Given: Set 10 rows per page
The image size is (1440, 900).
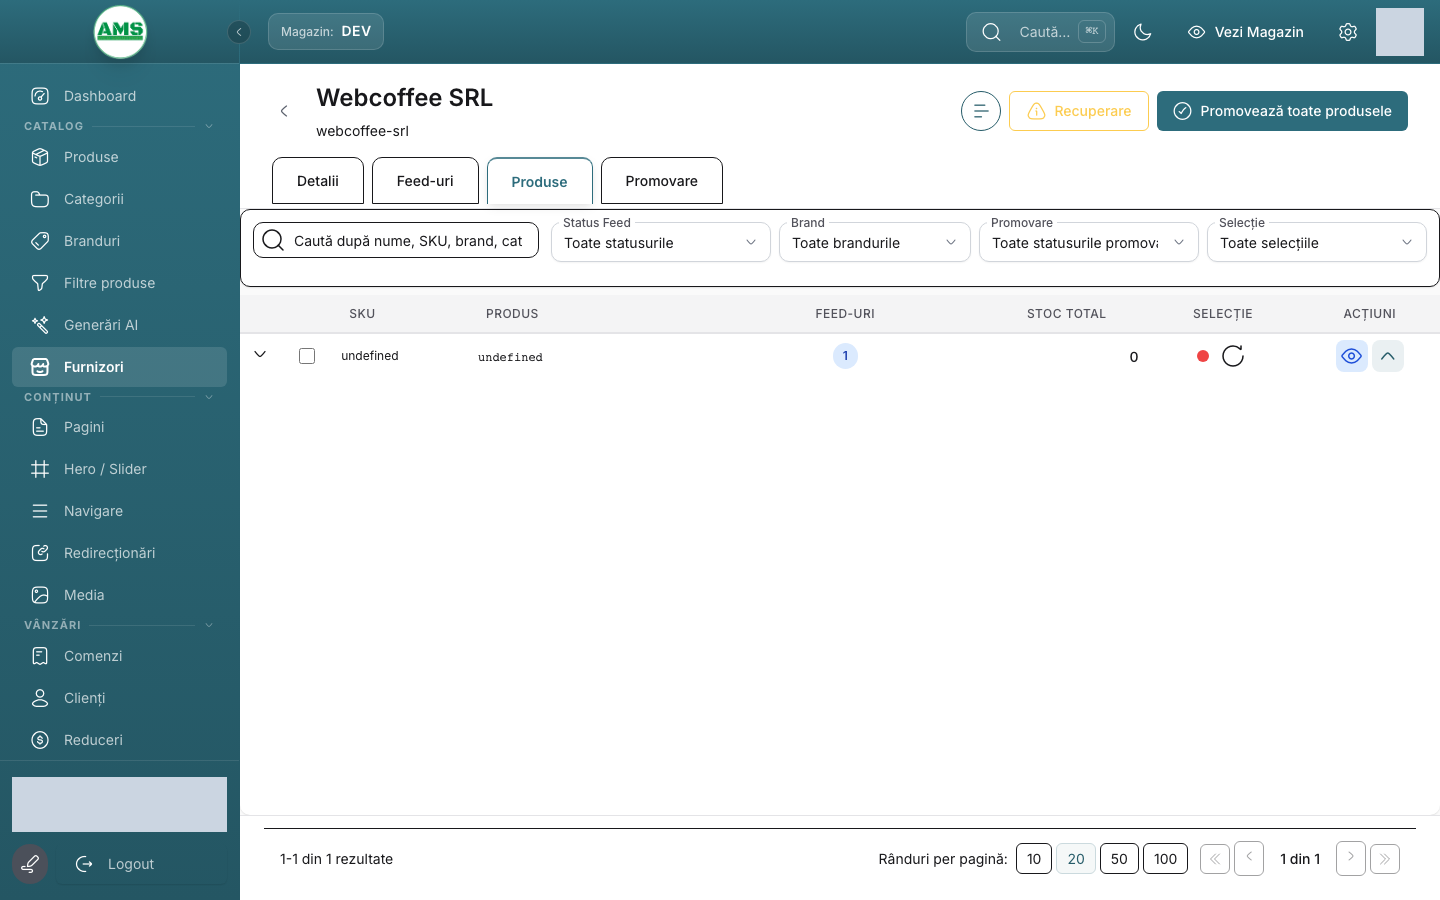Looking at the screenshot, I should [x=1034, y=859].
